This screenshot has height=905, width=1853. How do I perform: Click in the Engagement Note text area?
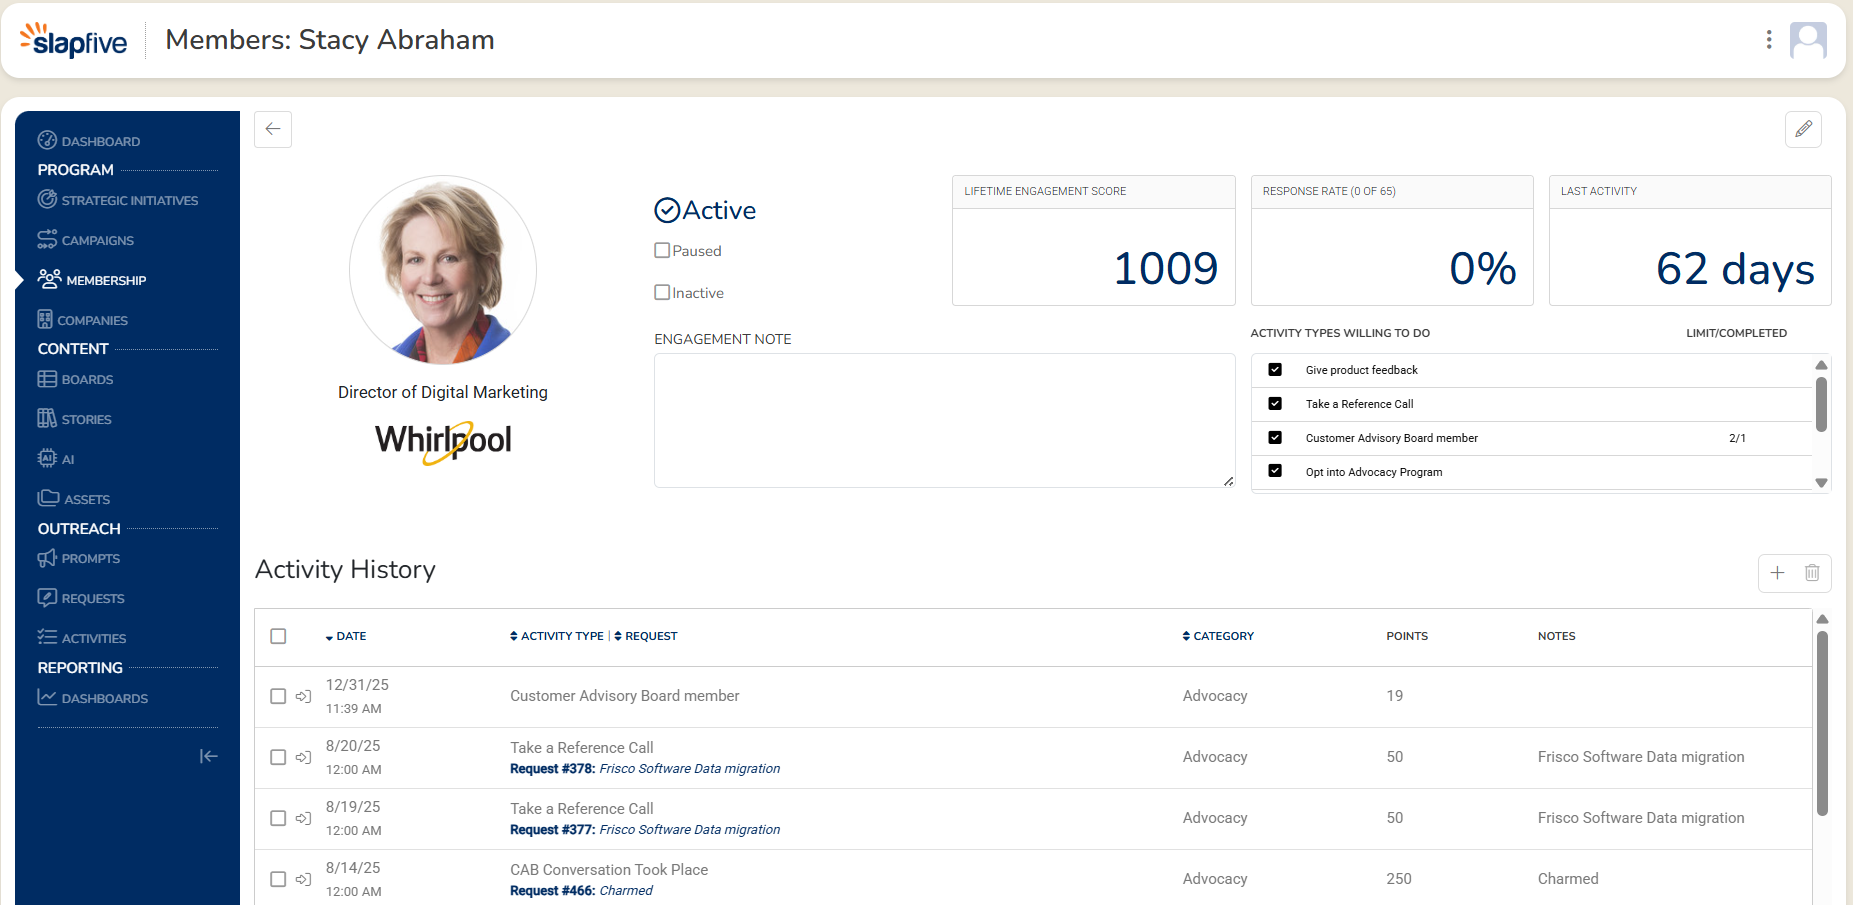pos(944,420)
